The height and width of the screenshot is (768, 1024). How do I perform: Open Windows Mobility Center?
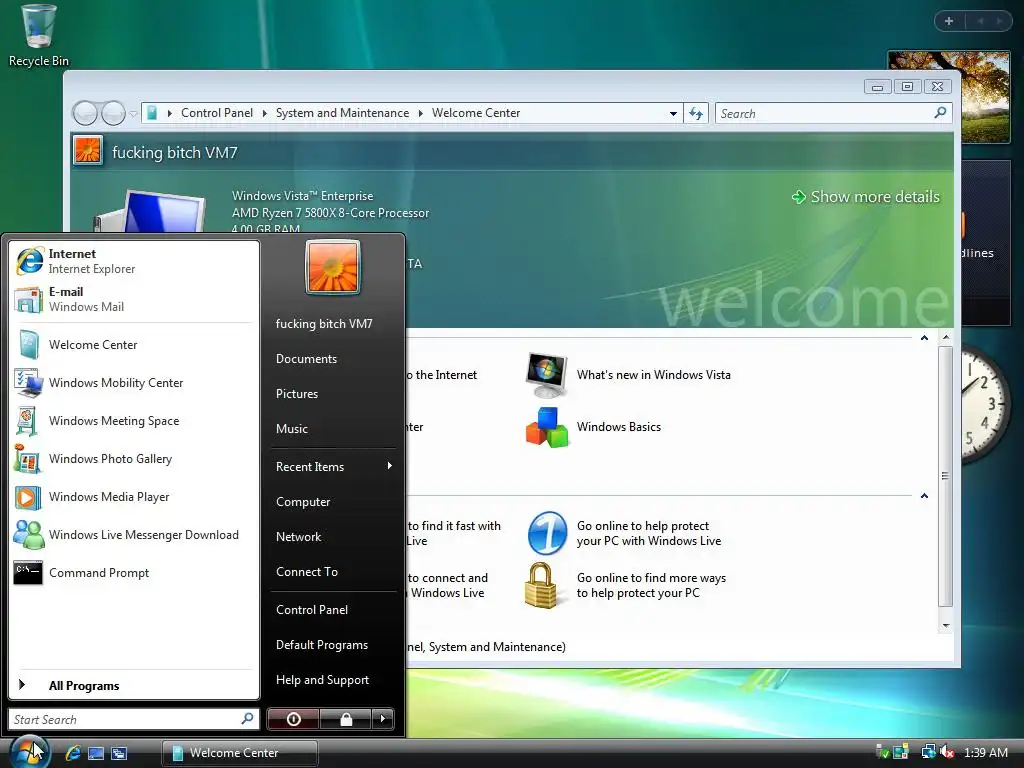point(134,383)
